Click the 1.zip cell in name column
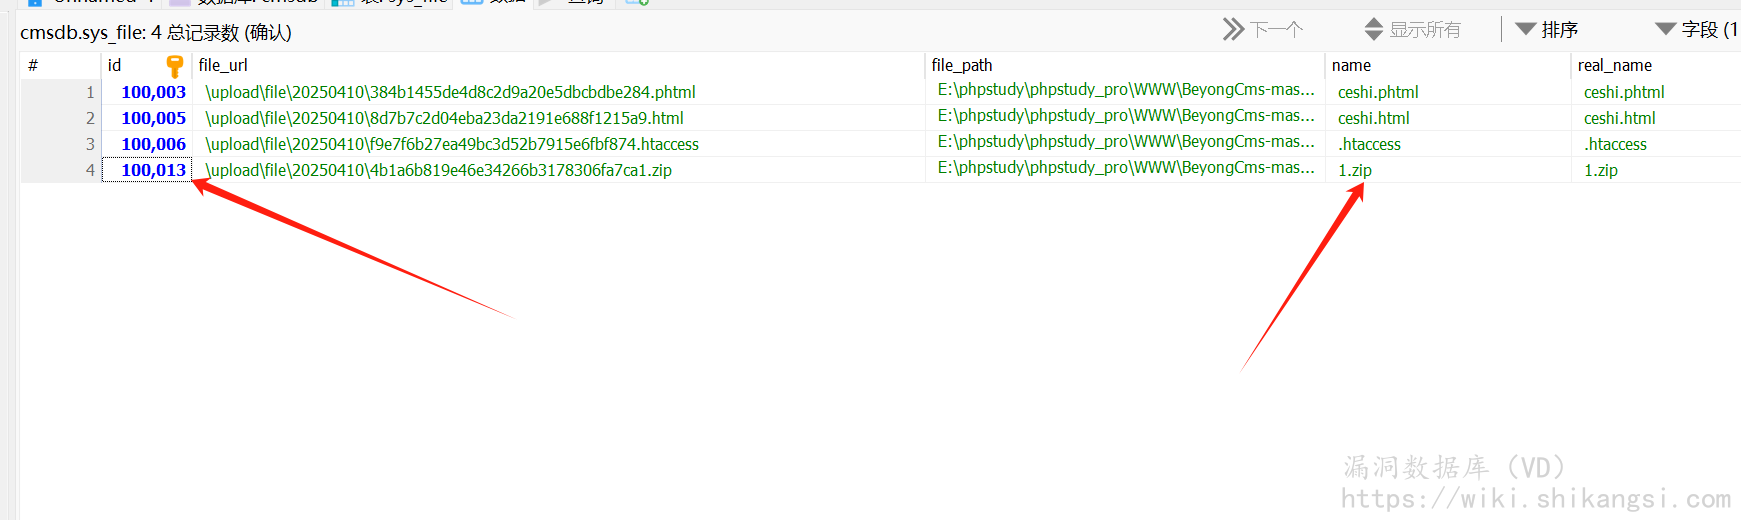The image size is (1741, 520). pyautogui.click(x=1355, y=170)
